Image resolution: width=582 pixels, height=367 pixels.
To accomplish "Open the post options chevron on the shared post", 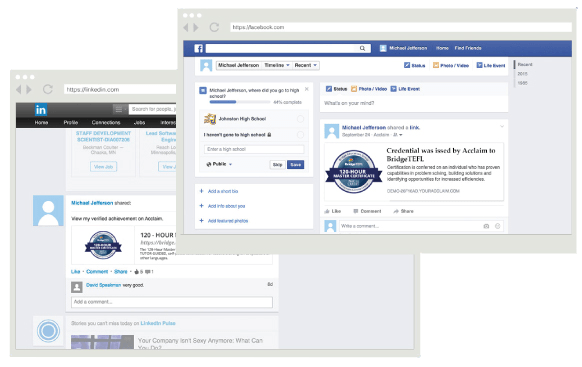I will (502, 127).
